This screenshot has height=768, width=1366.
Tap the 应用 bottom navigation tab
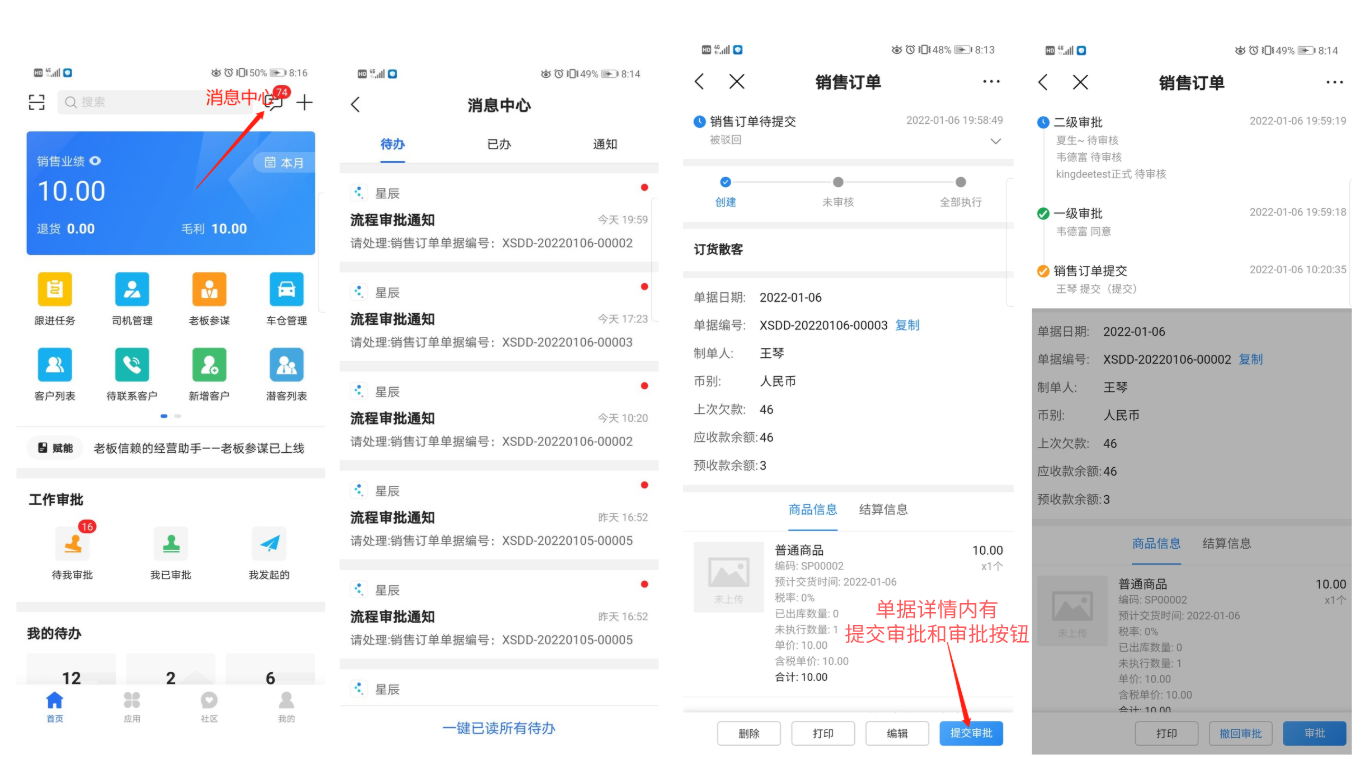click(x=132, y=705)
